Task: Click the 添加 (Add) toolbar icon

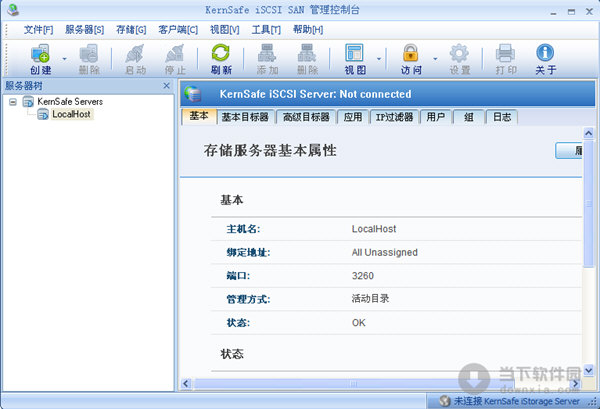Action: pos(267,59)
